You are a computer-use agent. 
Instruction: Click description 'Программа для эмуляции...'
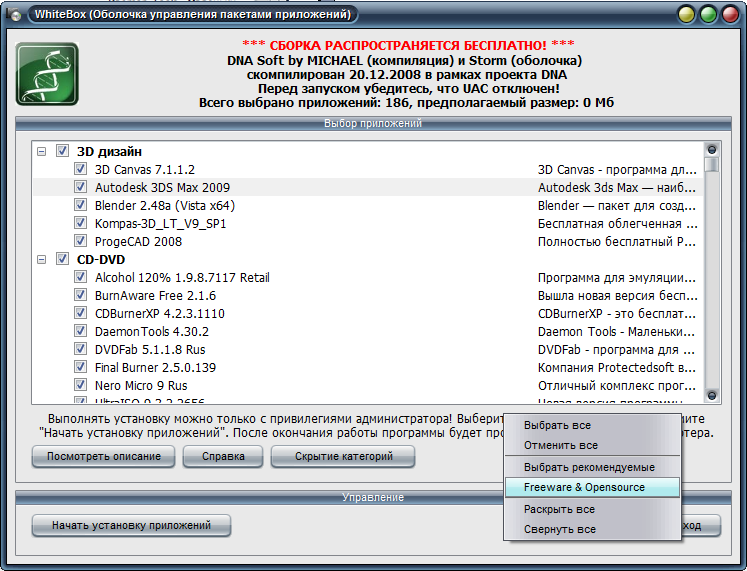(616, 278)
